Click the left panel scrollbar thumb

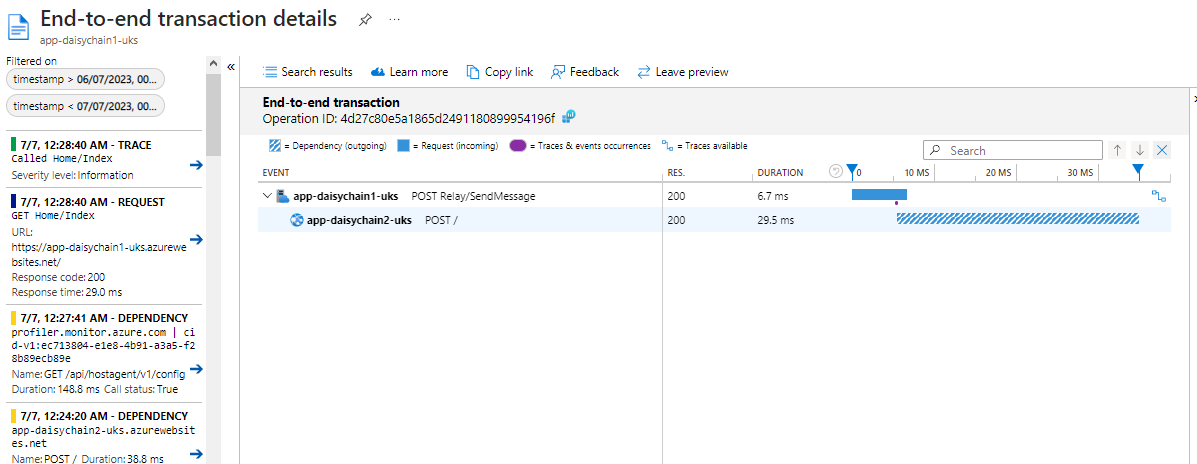pyautogui.click(x=213, y=114)
